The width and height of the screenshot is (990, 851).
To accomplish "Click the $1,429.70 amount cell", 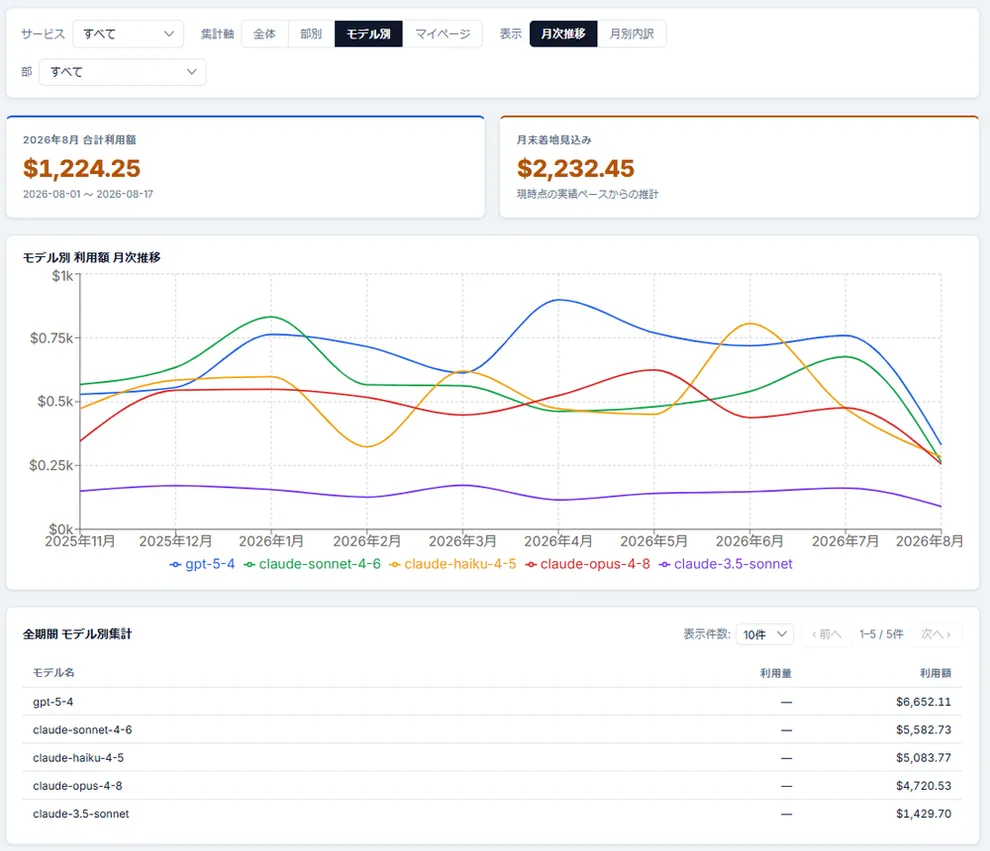I will click(x=923, y=814).
